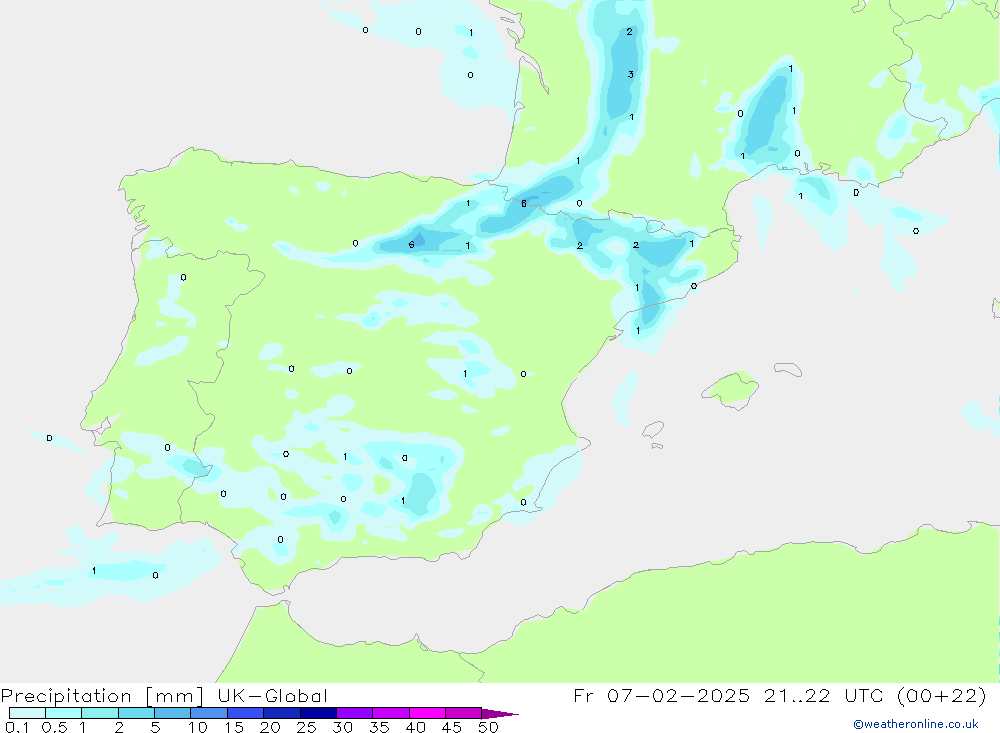Click the over-50 arrow tip of legend

[501, 714]
